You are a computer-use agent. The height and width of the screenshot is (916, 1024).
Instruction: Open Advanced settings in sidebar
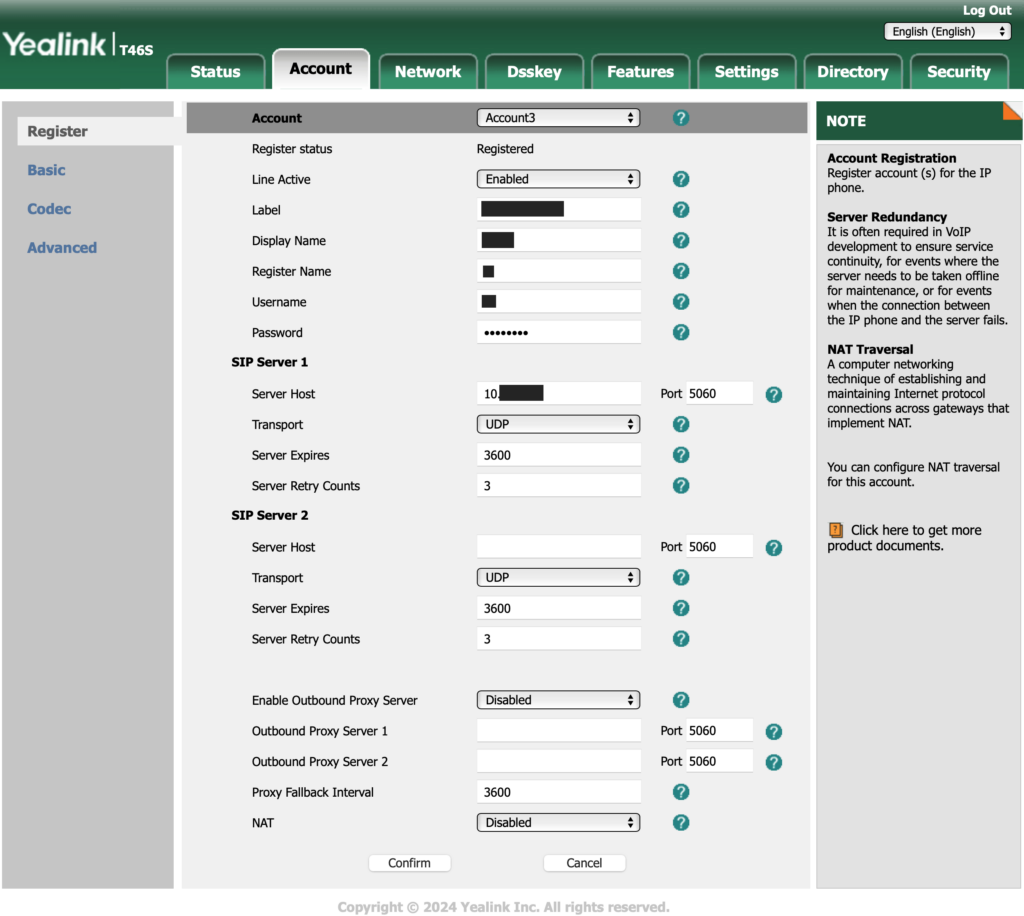click(x=62, y=248)
